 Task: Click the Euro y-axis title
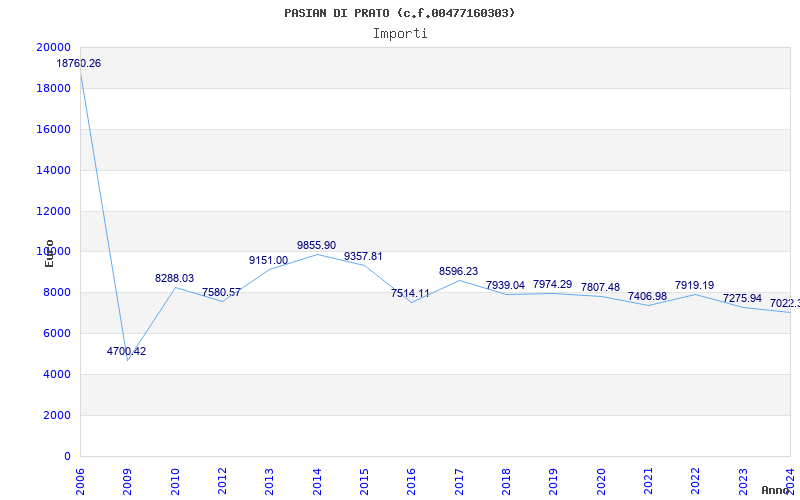click(50, 252)
